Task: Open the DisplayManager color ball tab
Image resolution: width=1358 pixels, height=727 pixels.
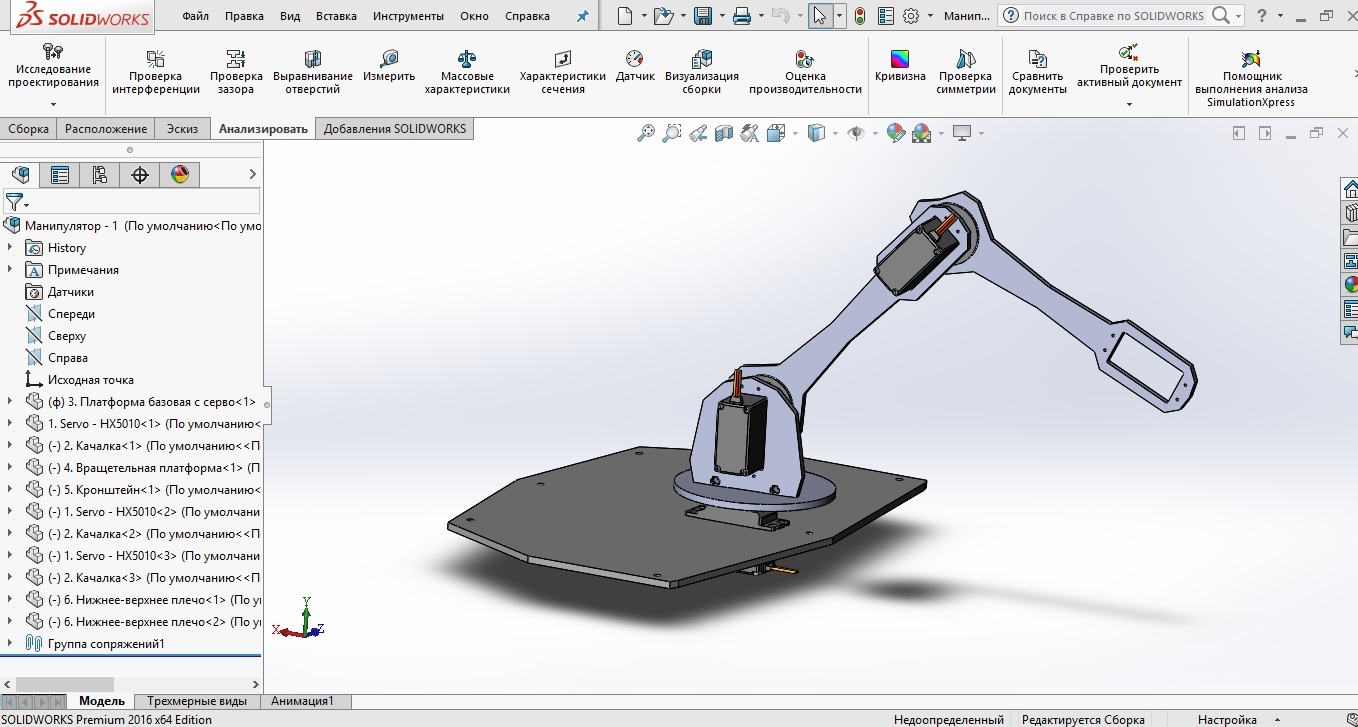Action: (180, 175)
